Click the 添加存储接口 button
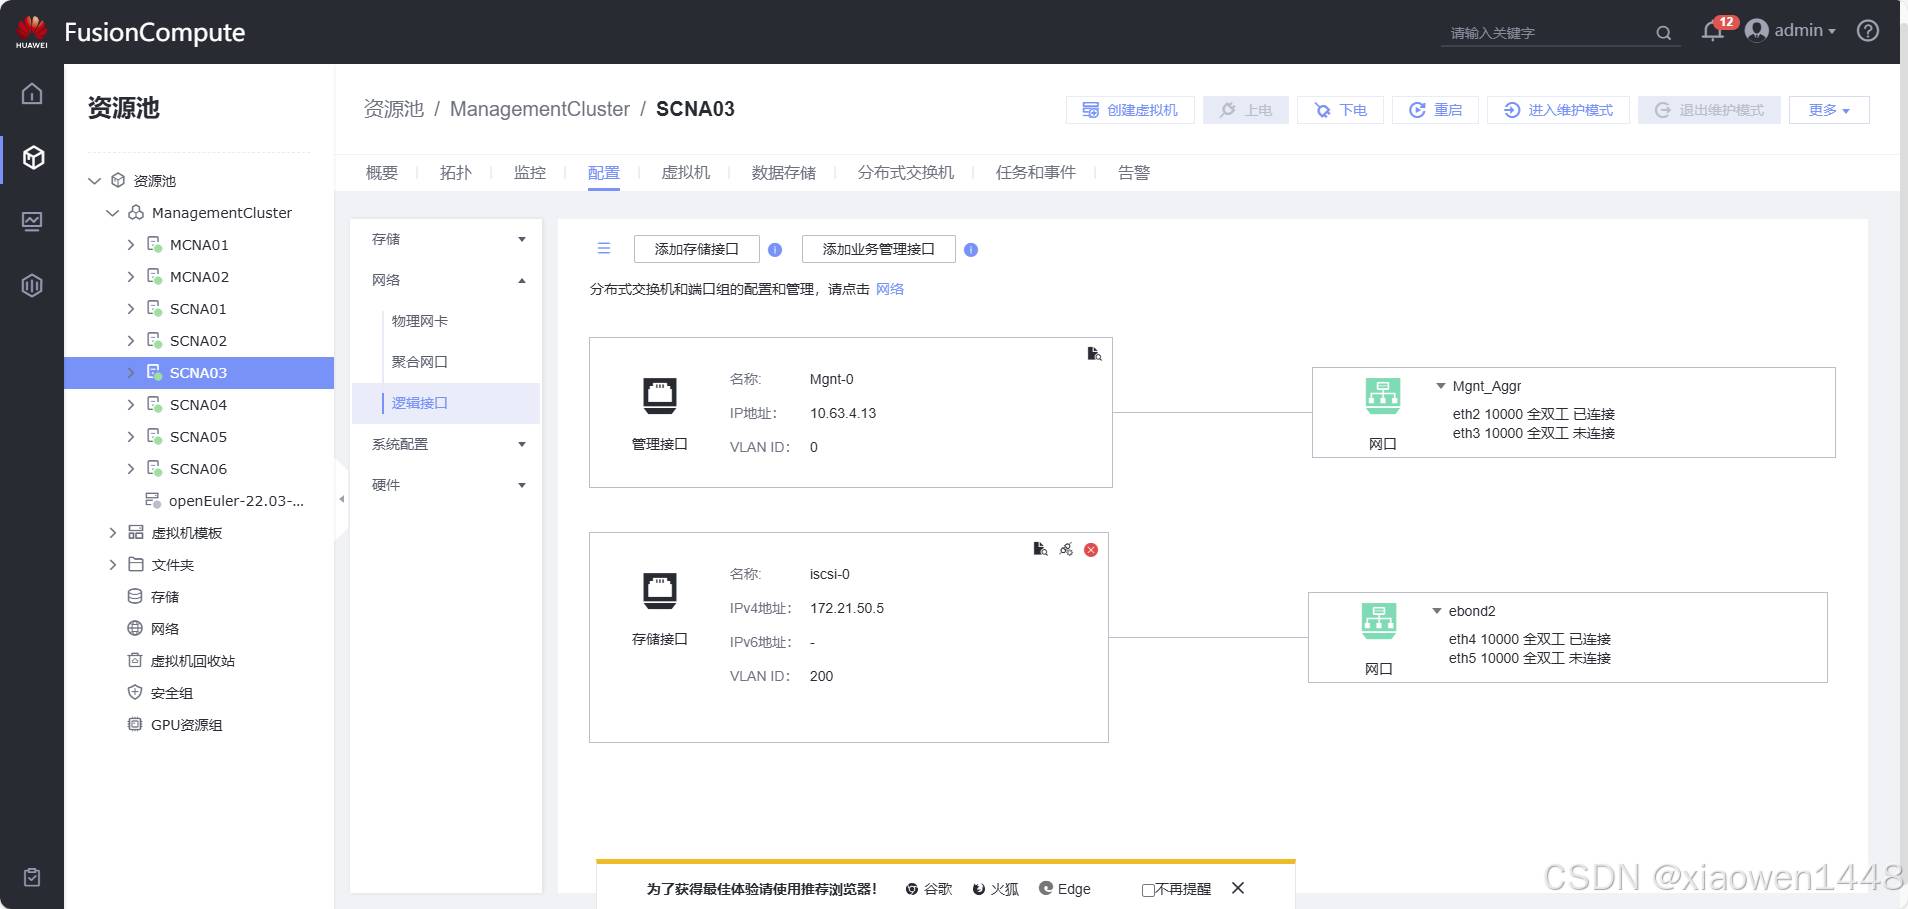 click(696, 249)
